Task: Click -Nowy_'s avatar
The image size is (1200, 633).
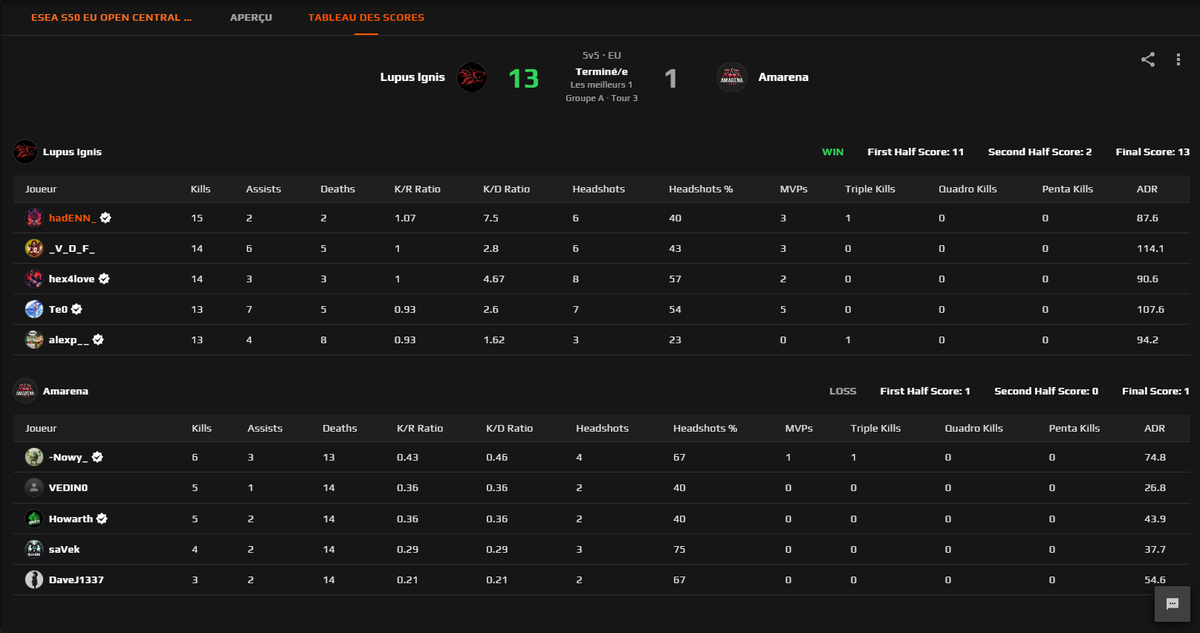Action: click(34, 457)
